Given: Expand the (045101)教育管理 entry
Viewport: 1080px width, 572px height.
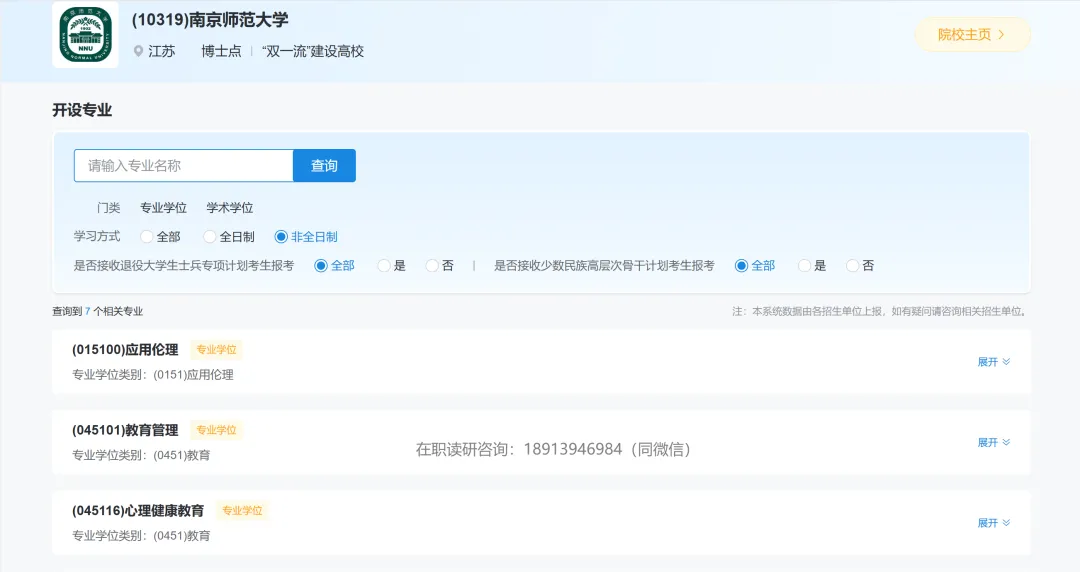Looking at the screenshot, I should [x=993, y=442].
